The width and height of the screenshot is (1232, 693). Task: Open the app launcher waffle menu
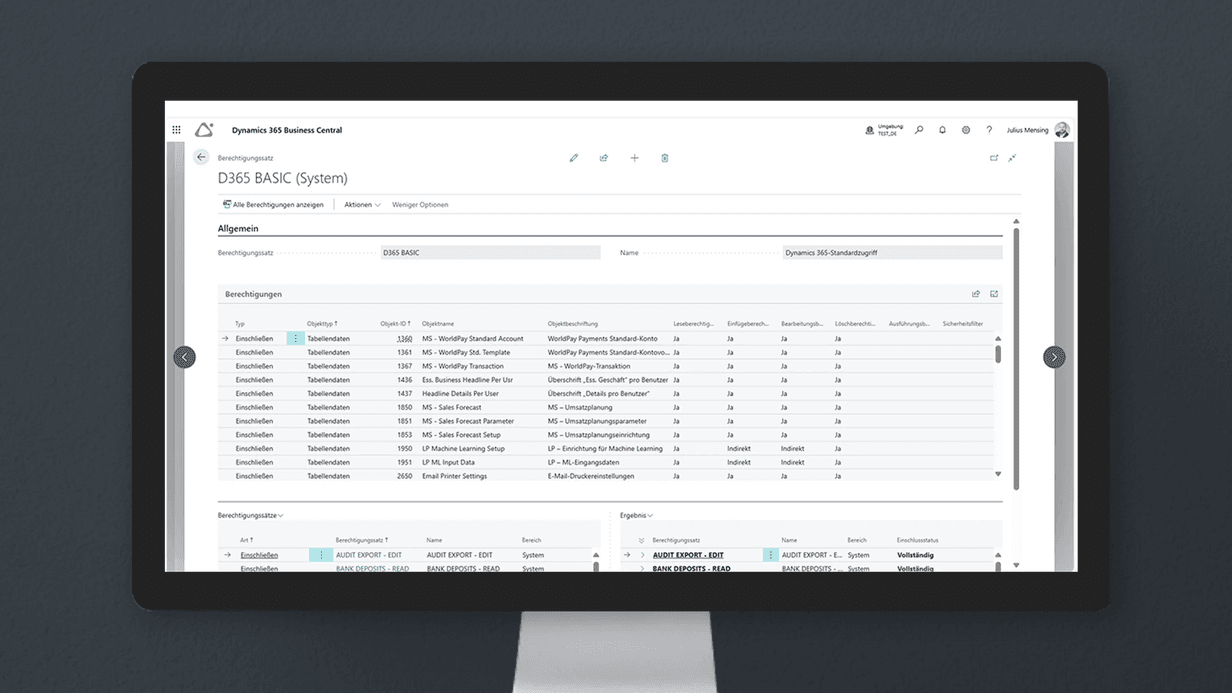pos(177,130)
